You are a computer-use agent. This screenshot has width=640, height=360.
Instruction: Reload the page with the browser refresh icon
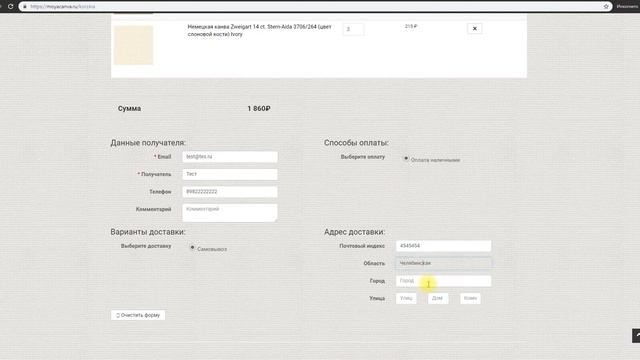[x=11, y=7]
